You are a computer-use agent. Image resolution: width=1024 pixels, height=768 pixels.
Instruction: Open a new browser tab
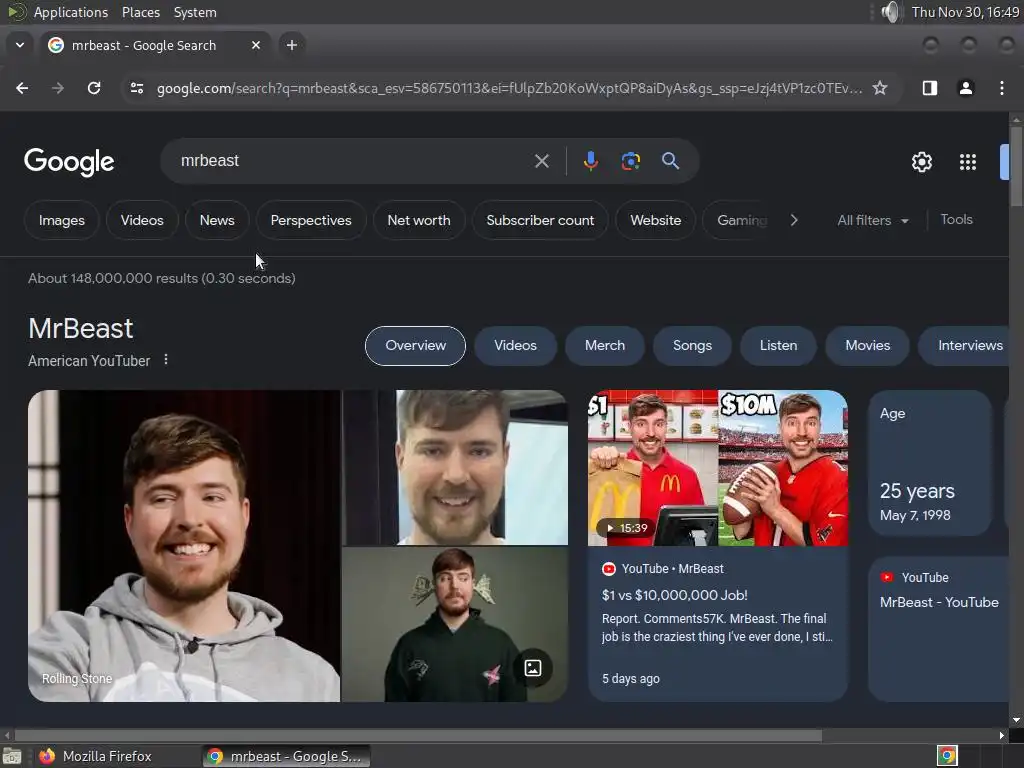tap(292, 45)
